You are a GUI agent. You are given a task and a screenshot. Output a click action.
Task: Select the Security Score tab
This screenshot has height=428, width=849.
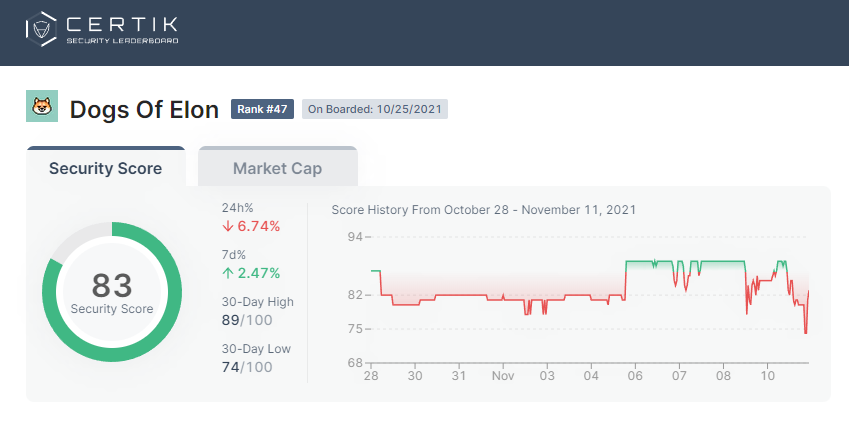point(106,167)
